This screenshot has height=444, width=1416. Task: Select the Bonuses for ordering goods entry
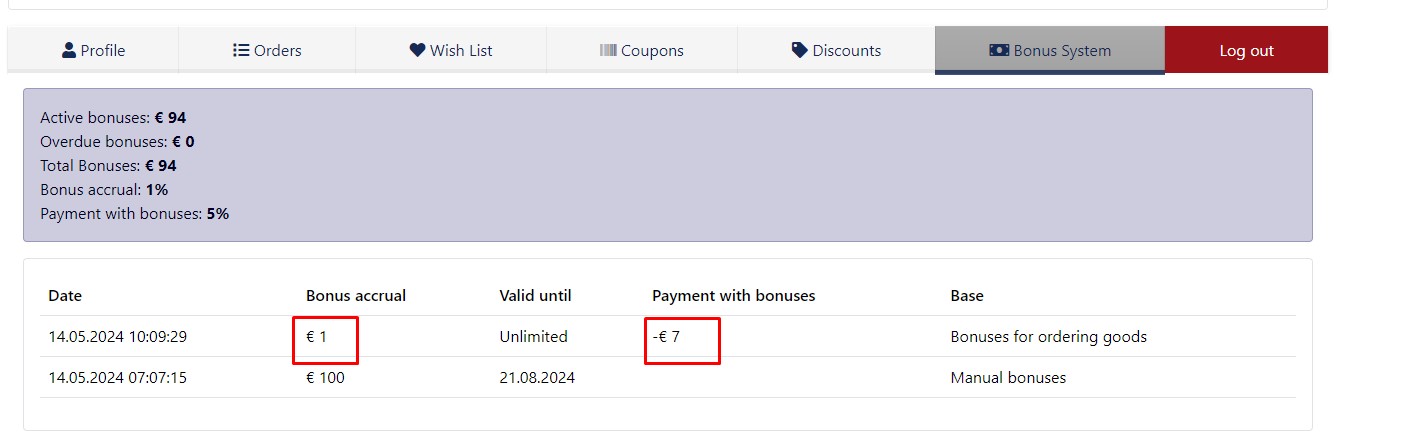[x=1048, y=337]
